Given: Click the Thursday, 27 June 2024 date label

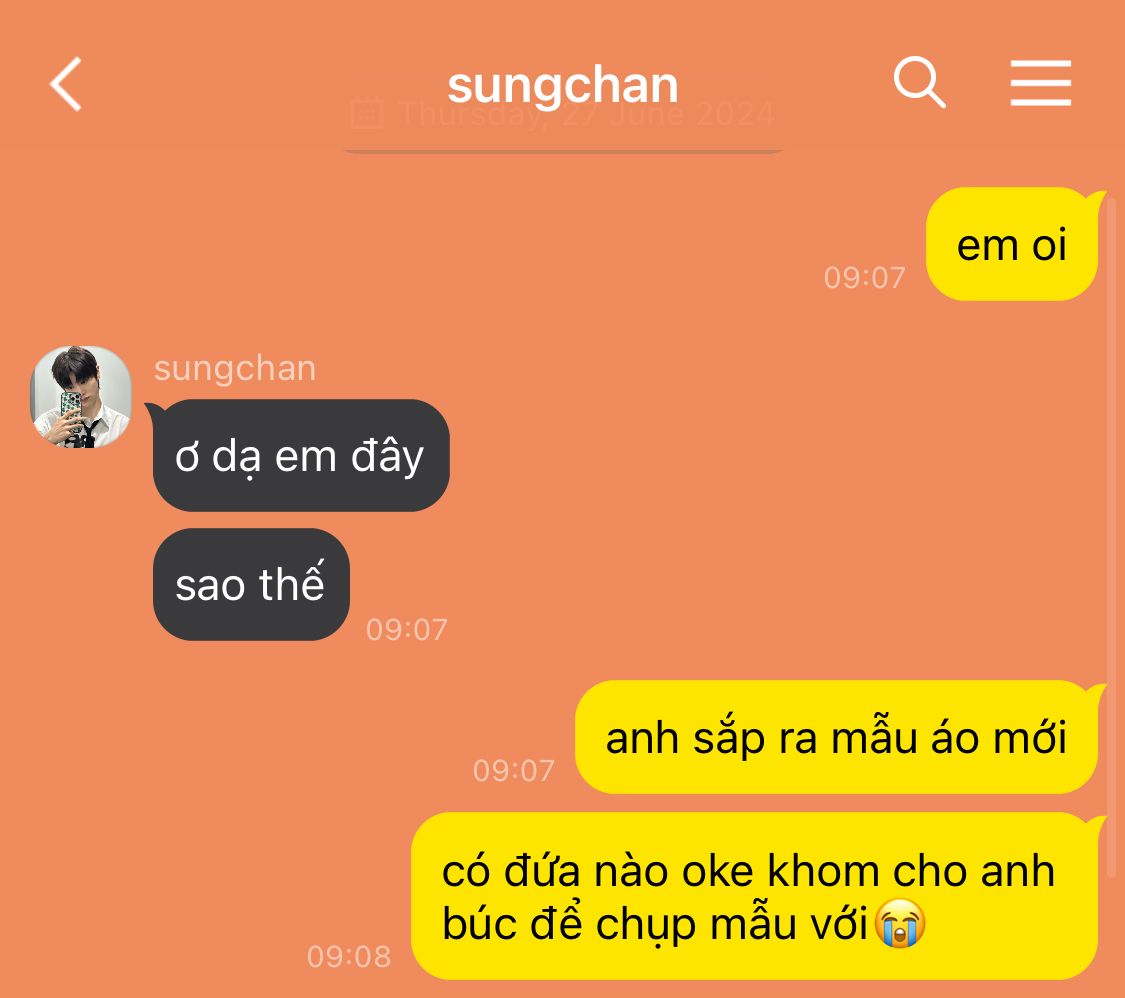Looking at the screenshot, I should point(586,113).
